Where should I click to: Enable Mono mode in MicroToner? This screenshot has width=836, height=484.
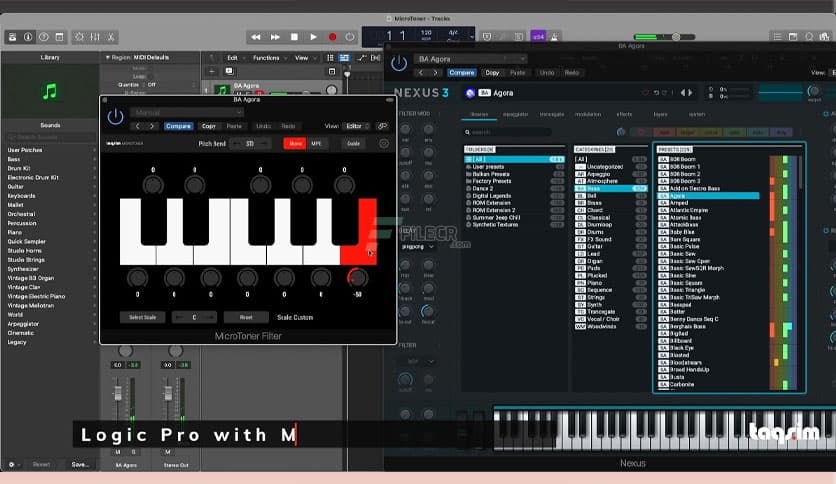click(x=294, y=143)
